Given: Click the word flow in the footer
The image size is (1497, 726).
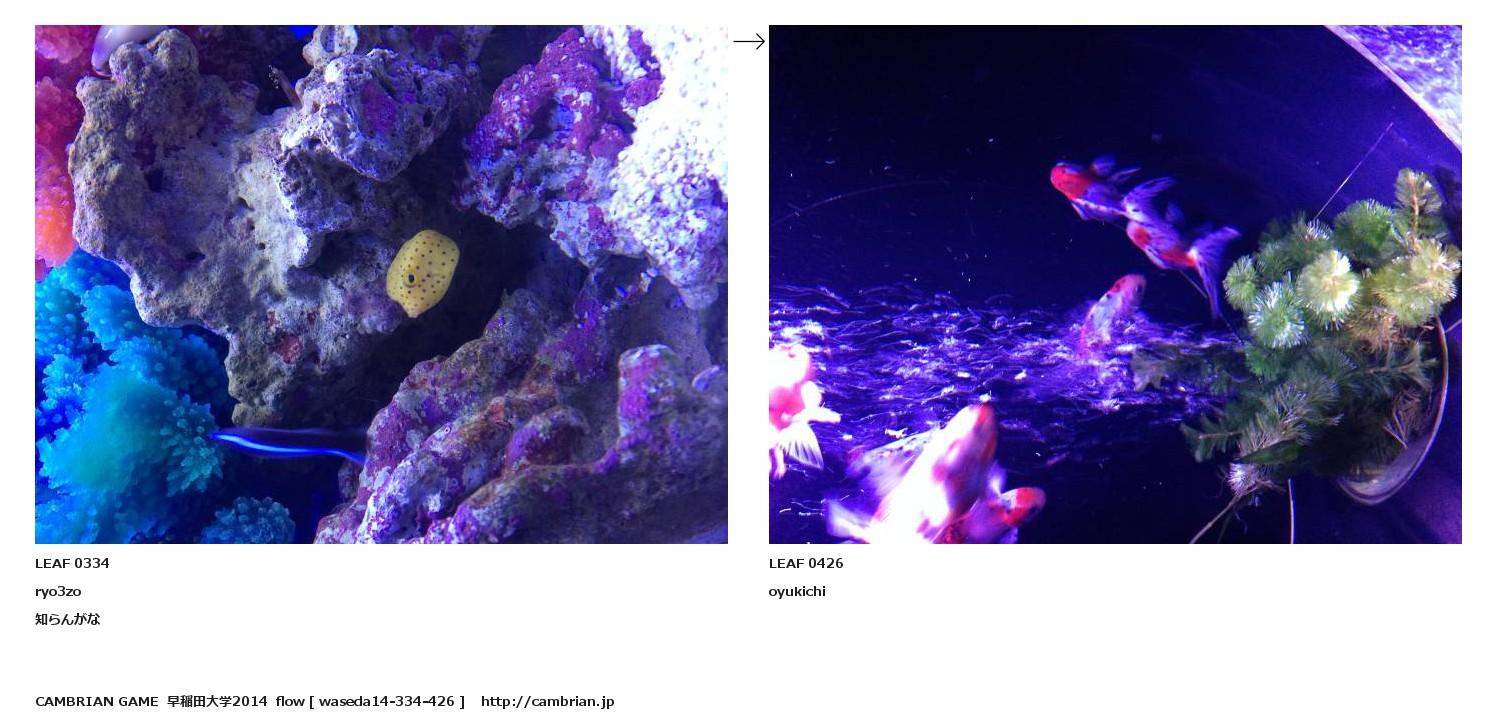Looking at the screenshot, I should coord(290,701).
